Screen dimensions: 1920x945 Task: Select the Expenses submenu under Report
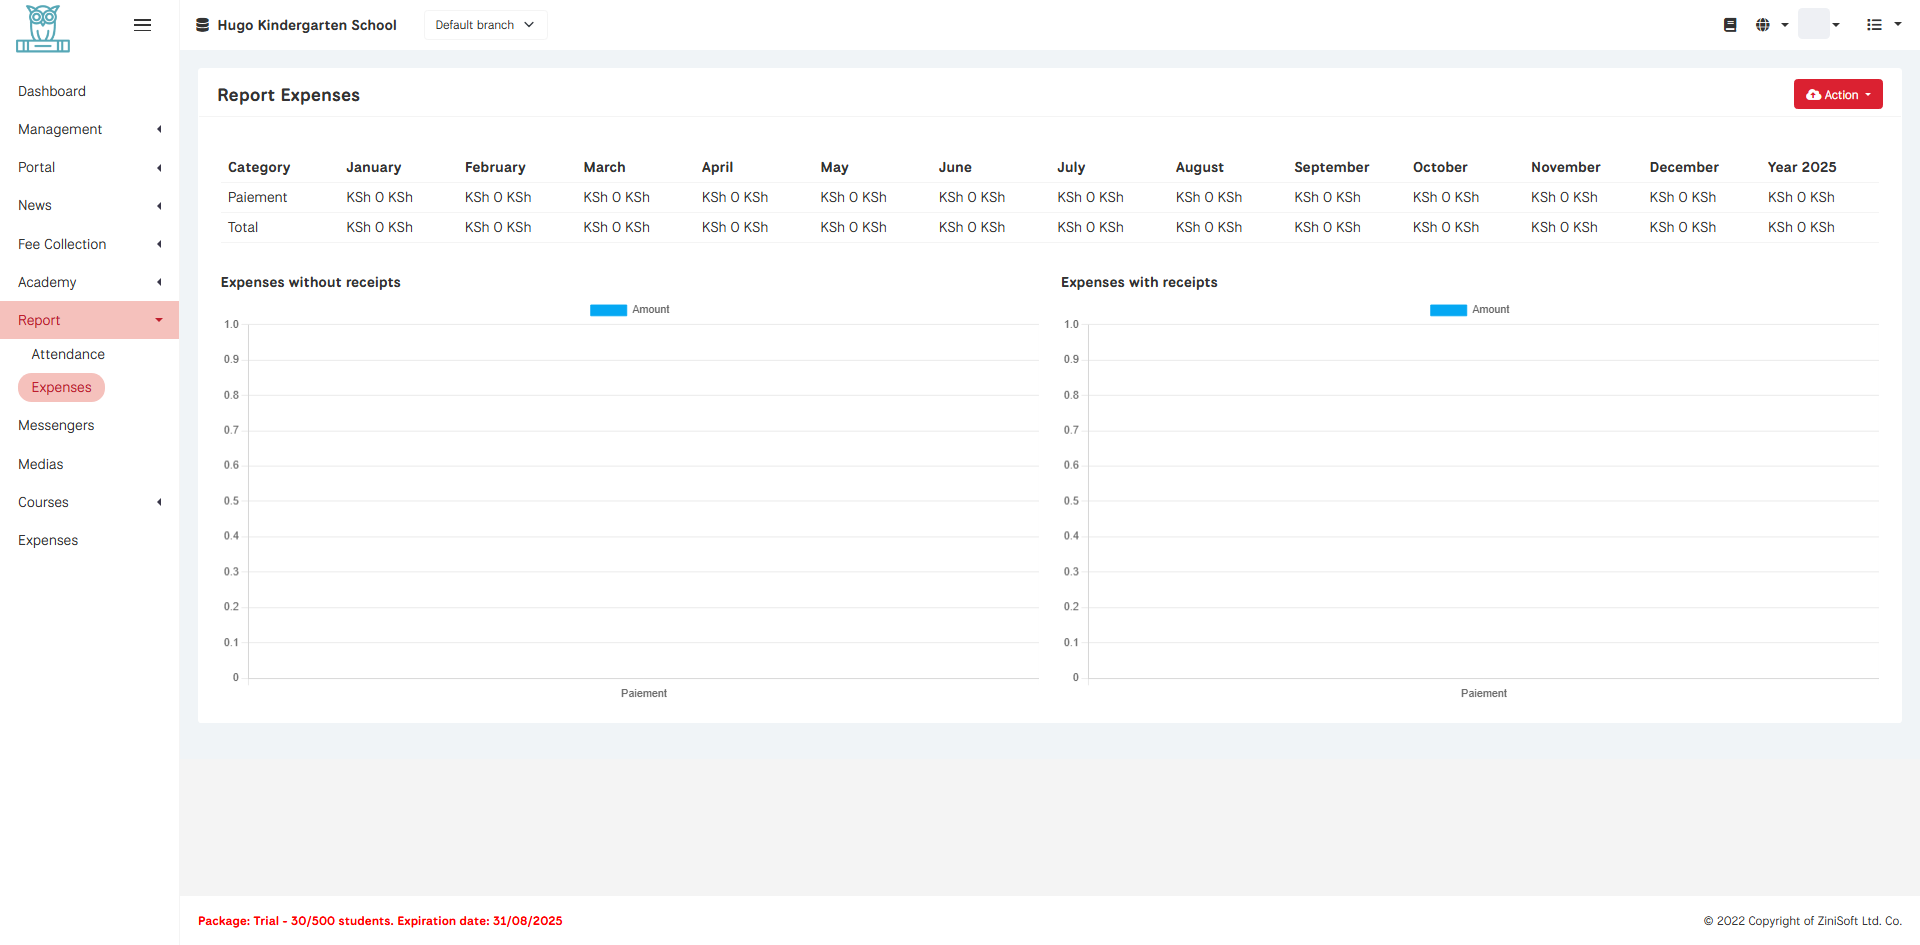click(x=61, y=388)
